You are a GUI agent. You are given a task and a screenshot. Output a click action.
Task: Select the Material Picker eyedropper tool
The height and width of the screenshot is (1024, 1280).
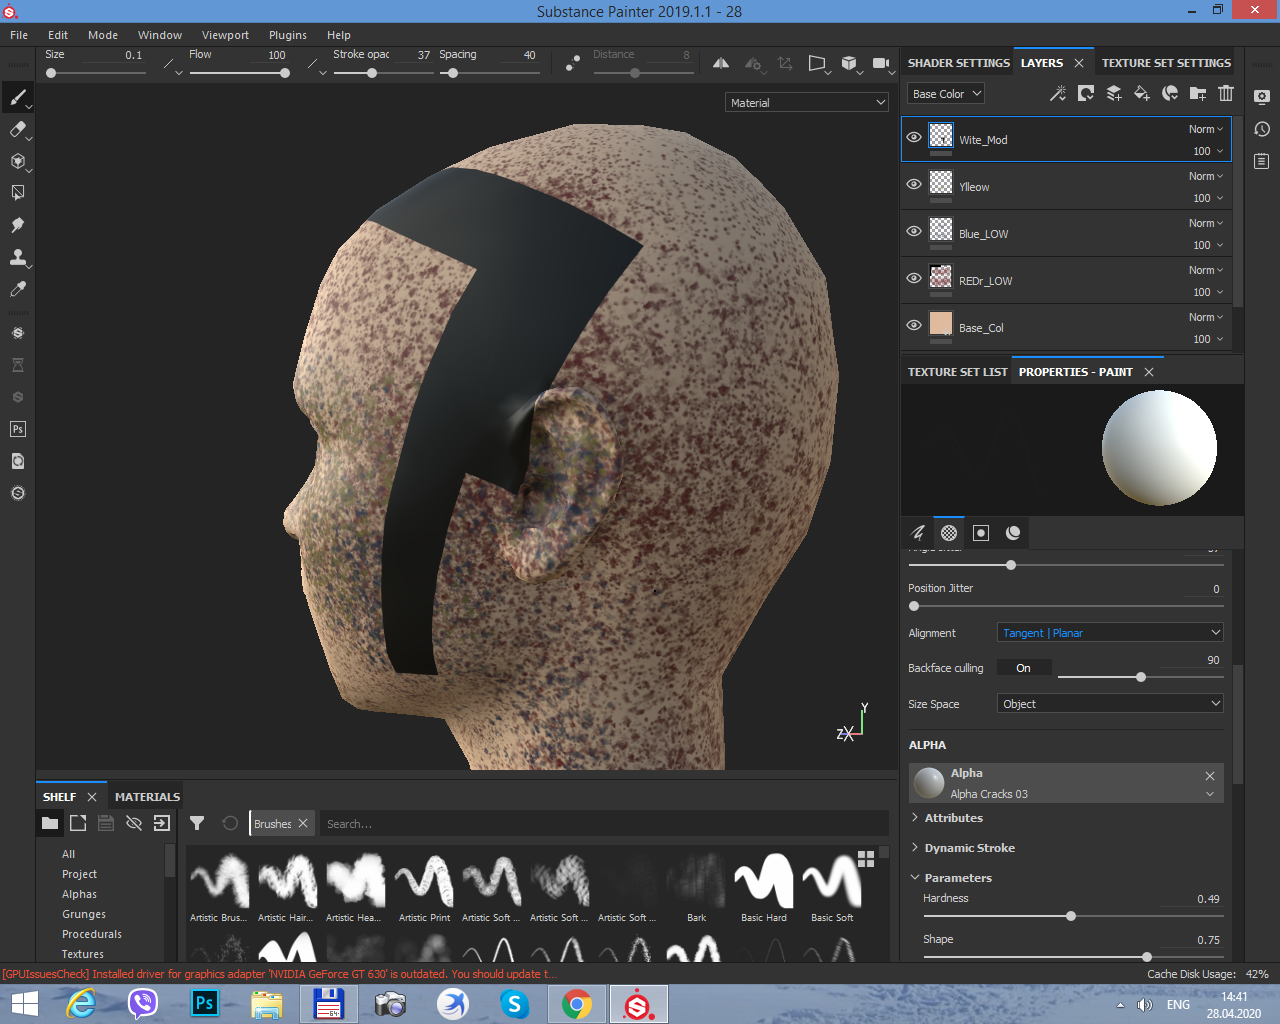pos(17,289)
